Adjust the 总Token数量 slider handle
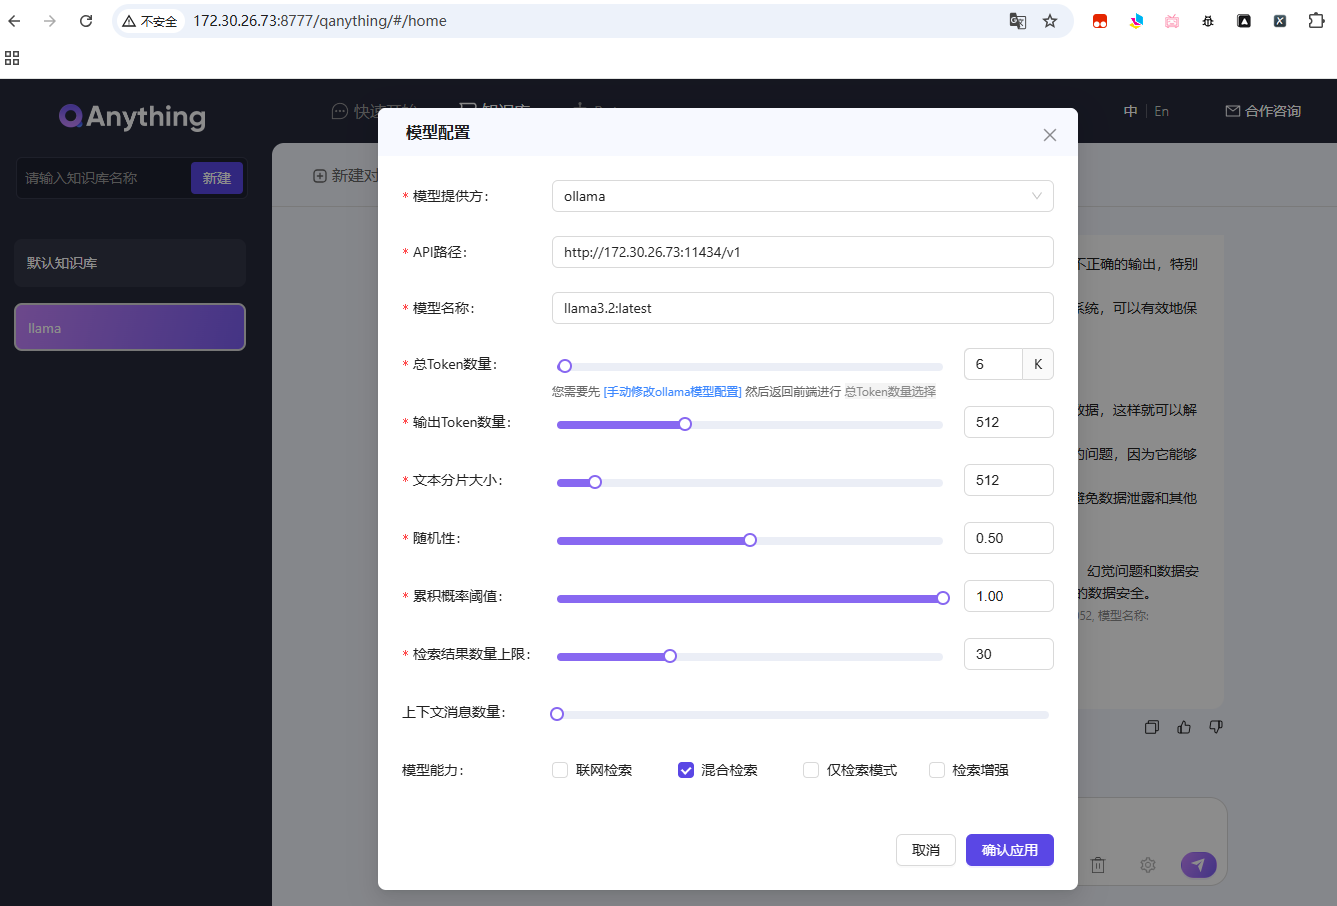 565,366
